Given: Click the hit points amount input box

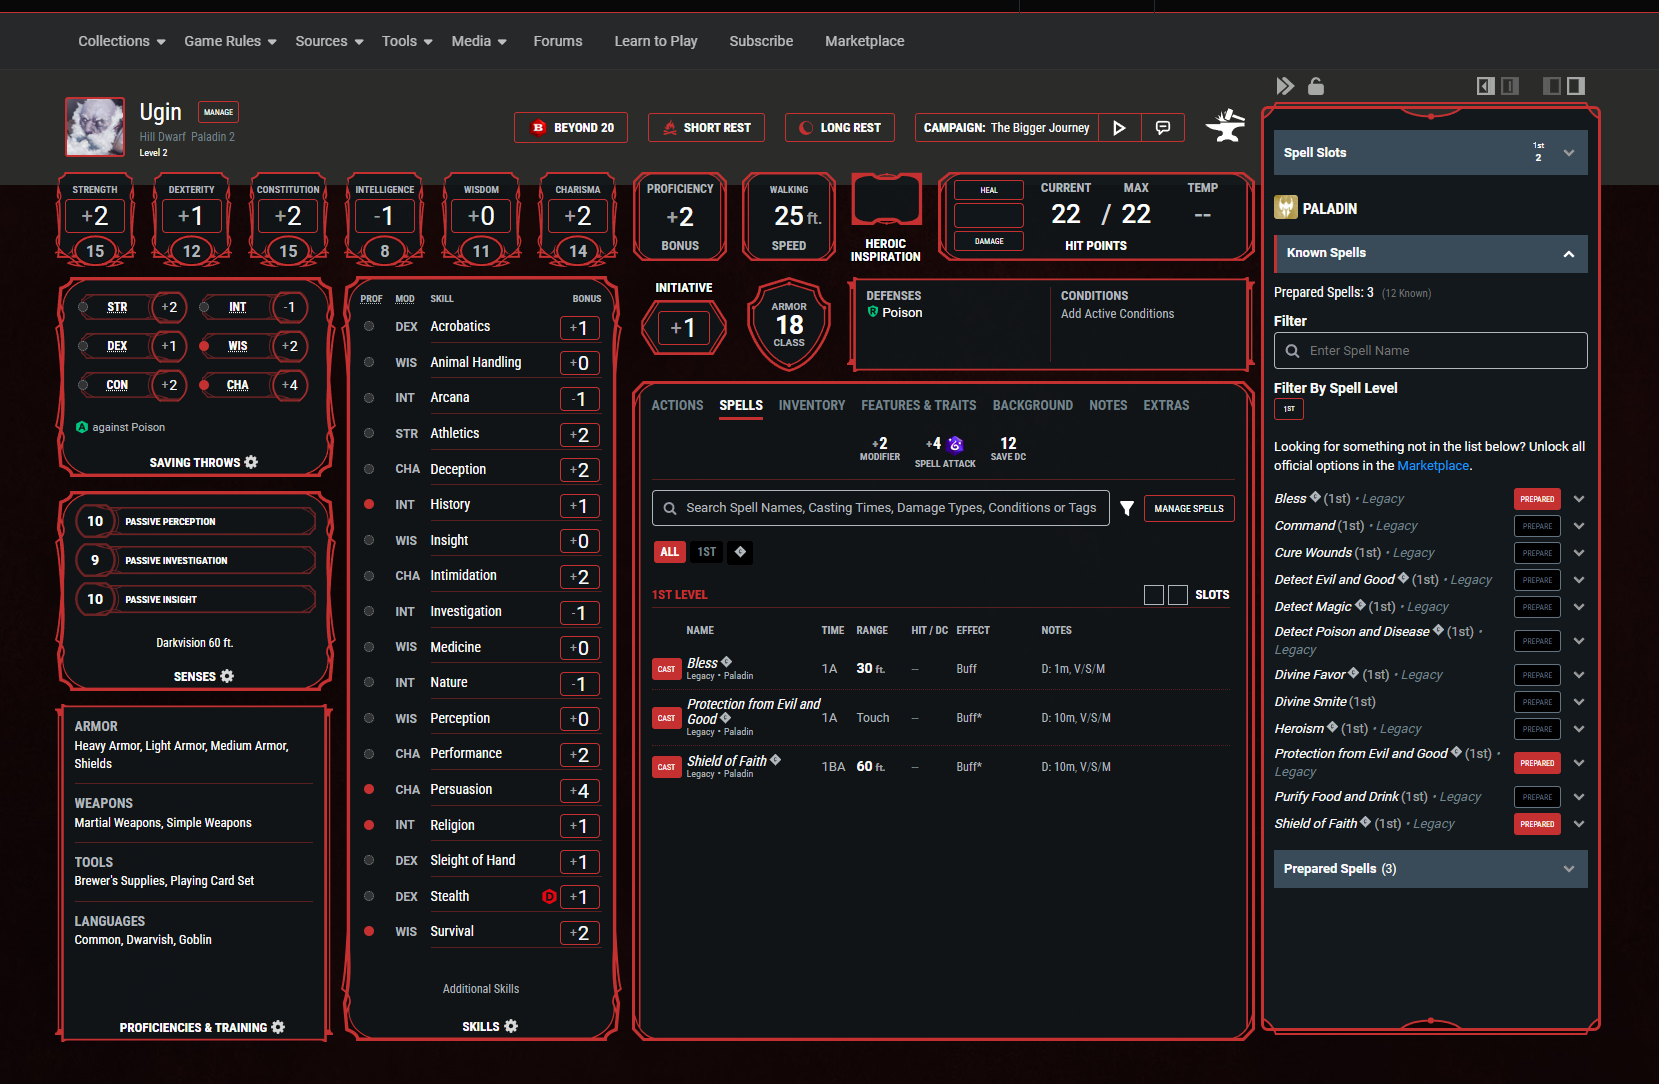Looking at the screenshot, I should (989, 215).
